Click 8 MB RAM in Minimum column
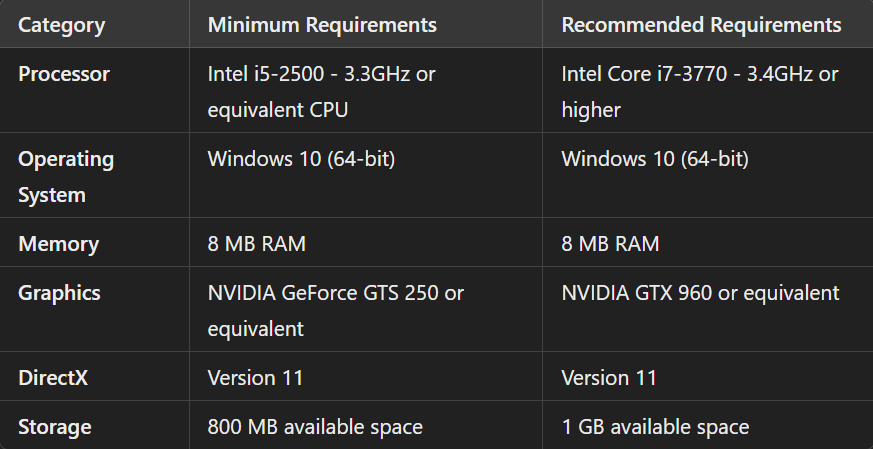This screenshot has width=873, height=449. point(256,244)
